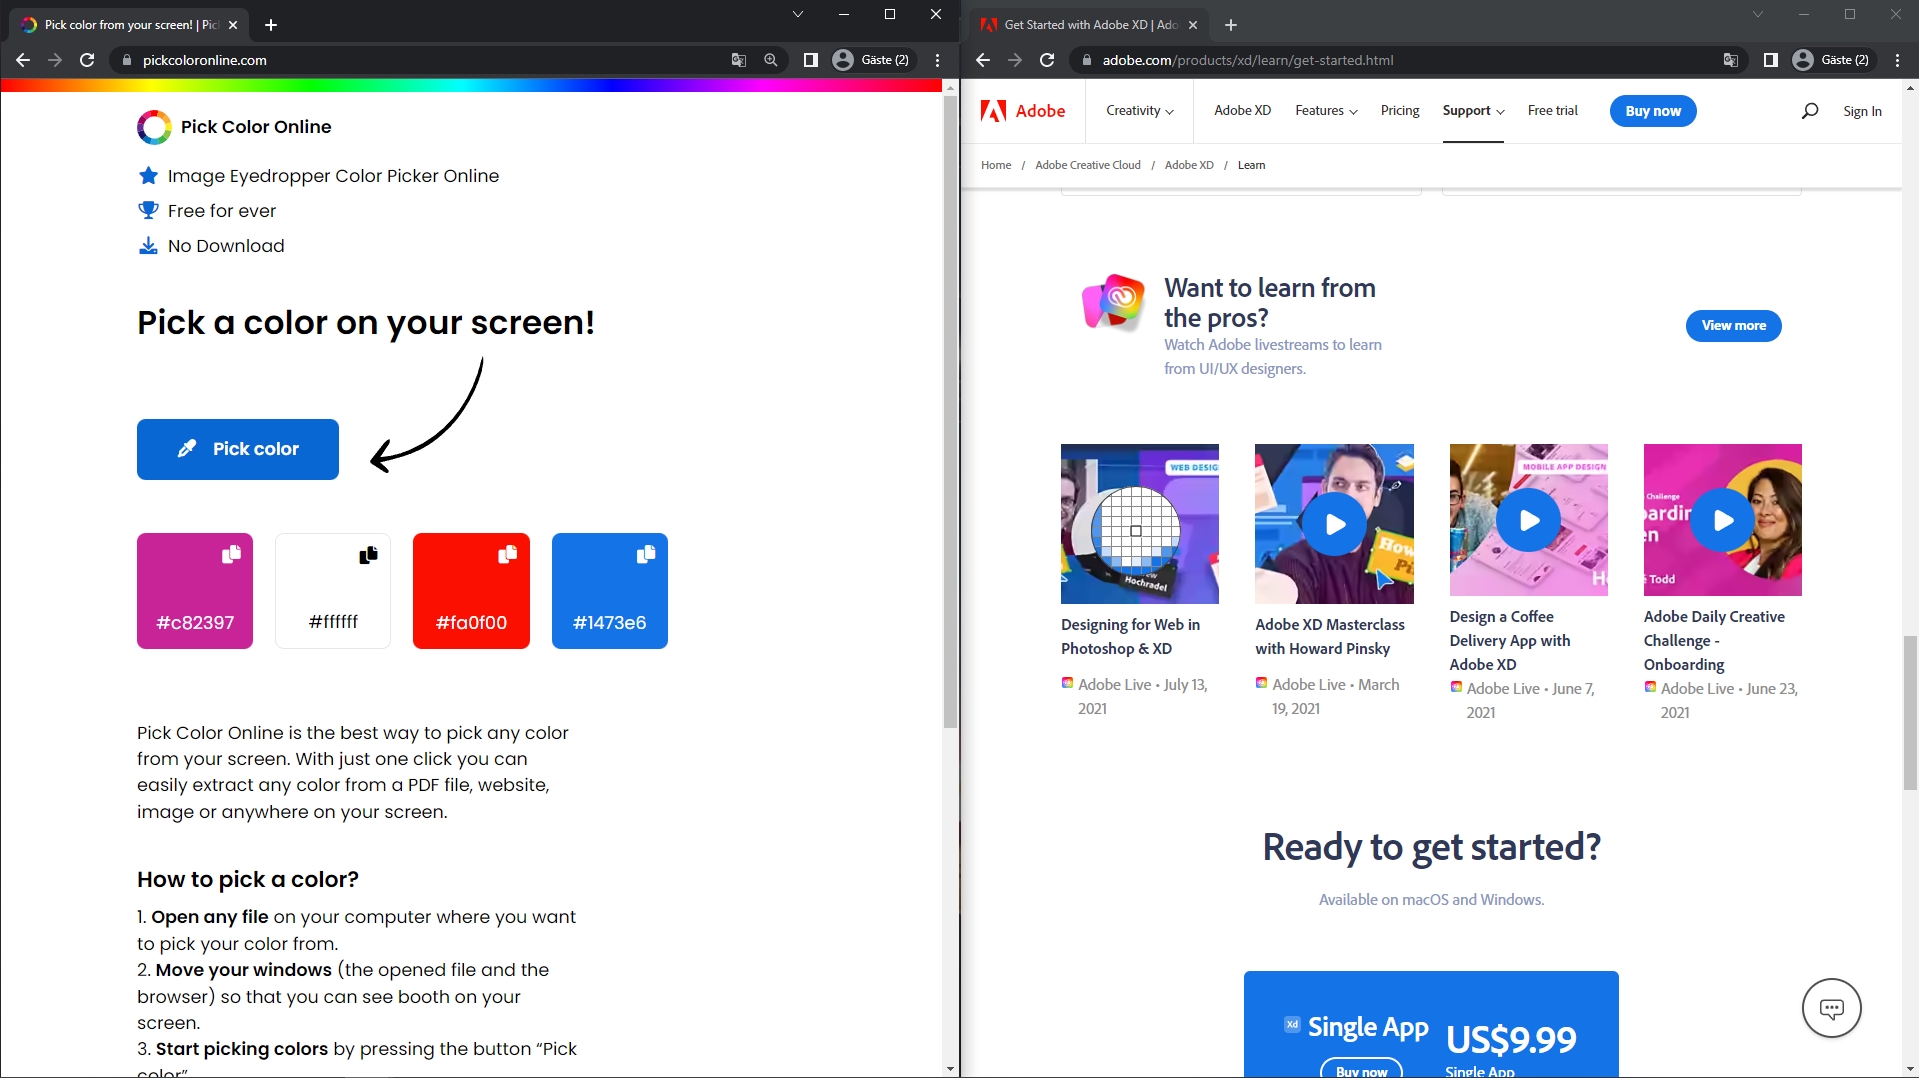Expand the Features menu
This screenshot has width=1919, height=1078.
pos(1325,111)
